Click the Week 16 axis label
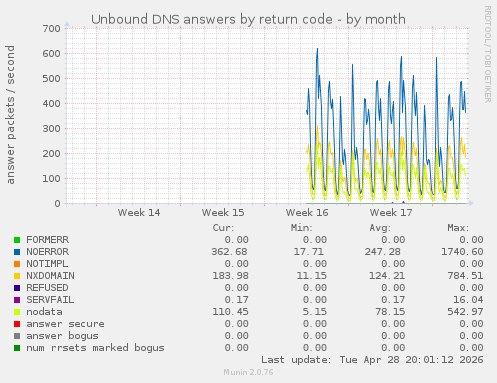 click(307, 213)
